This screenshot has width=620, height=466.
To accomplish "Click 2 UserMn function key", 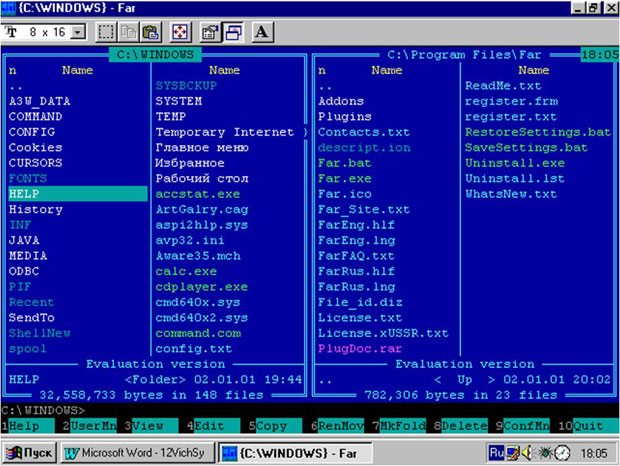I will click(90, 426).
